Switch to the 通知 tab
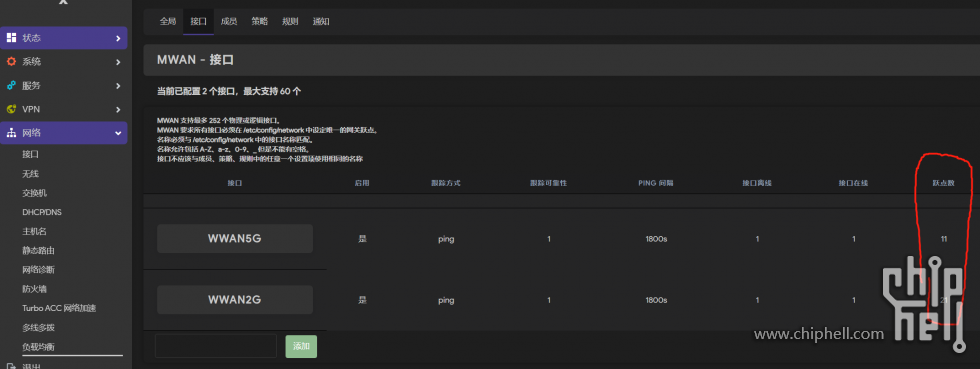Viewport: 980px width, 369px height. [x=321, y=21]
